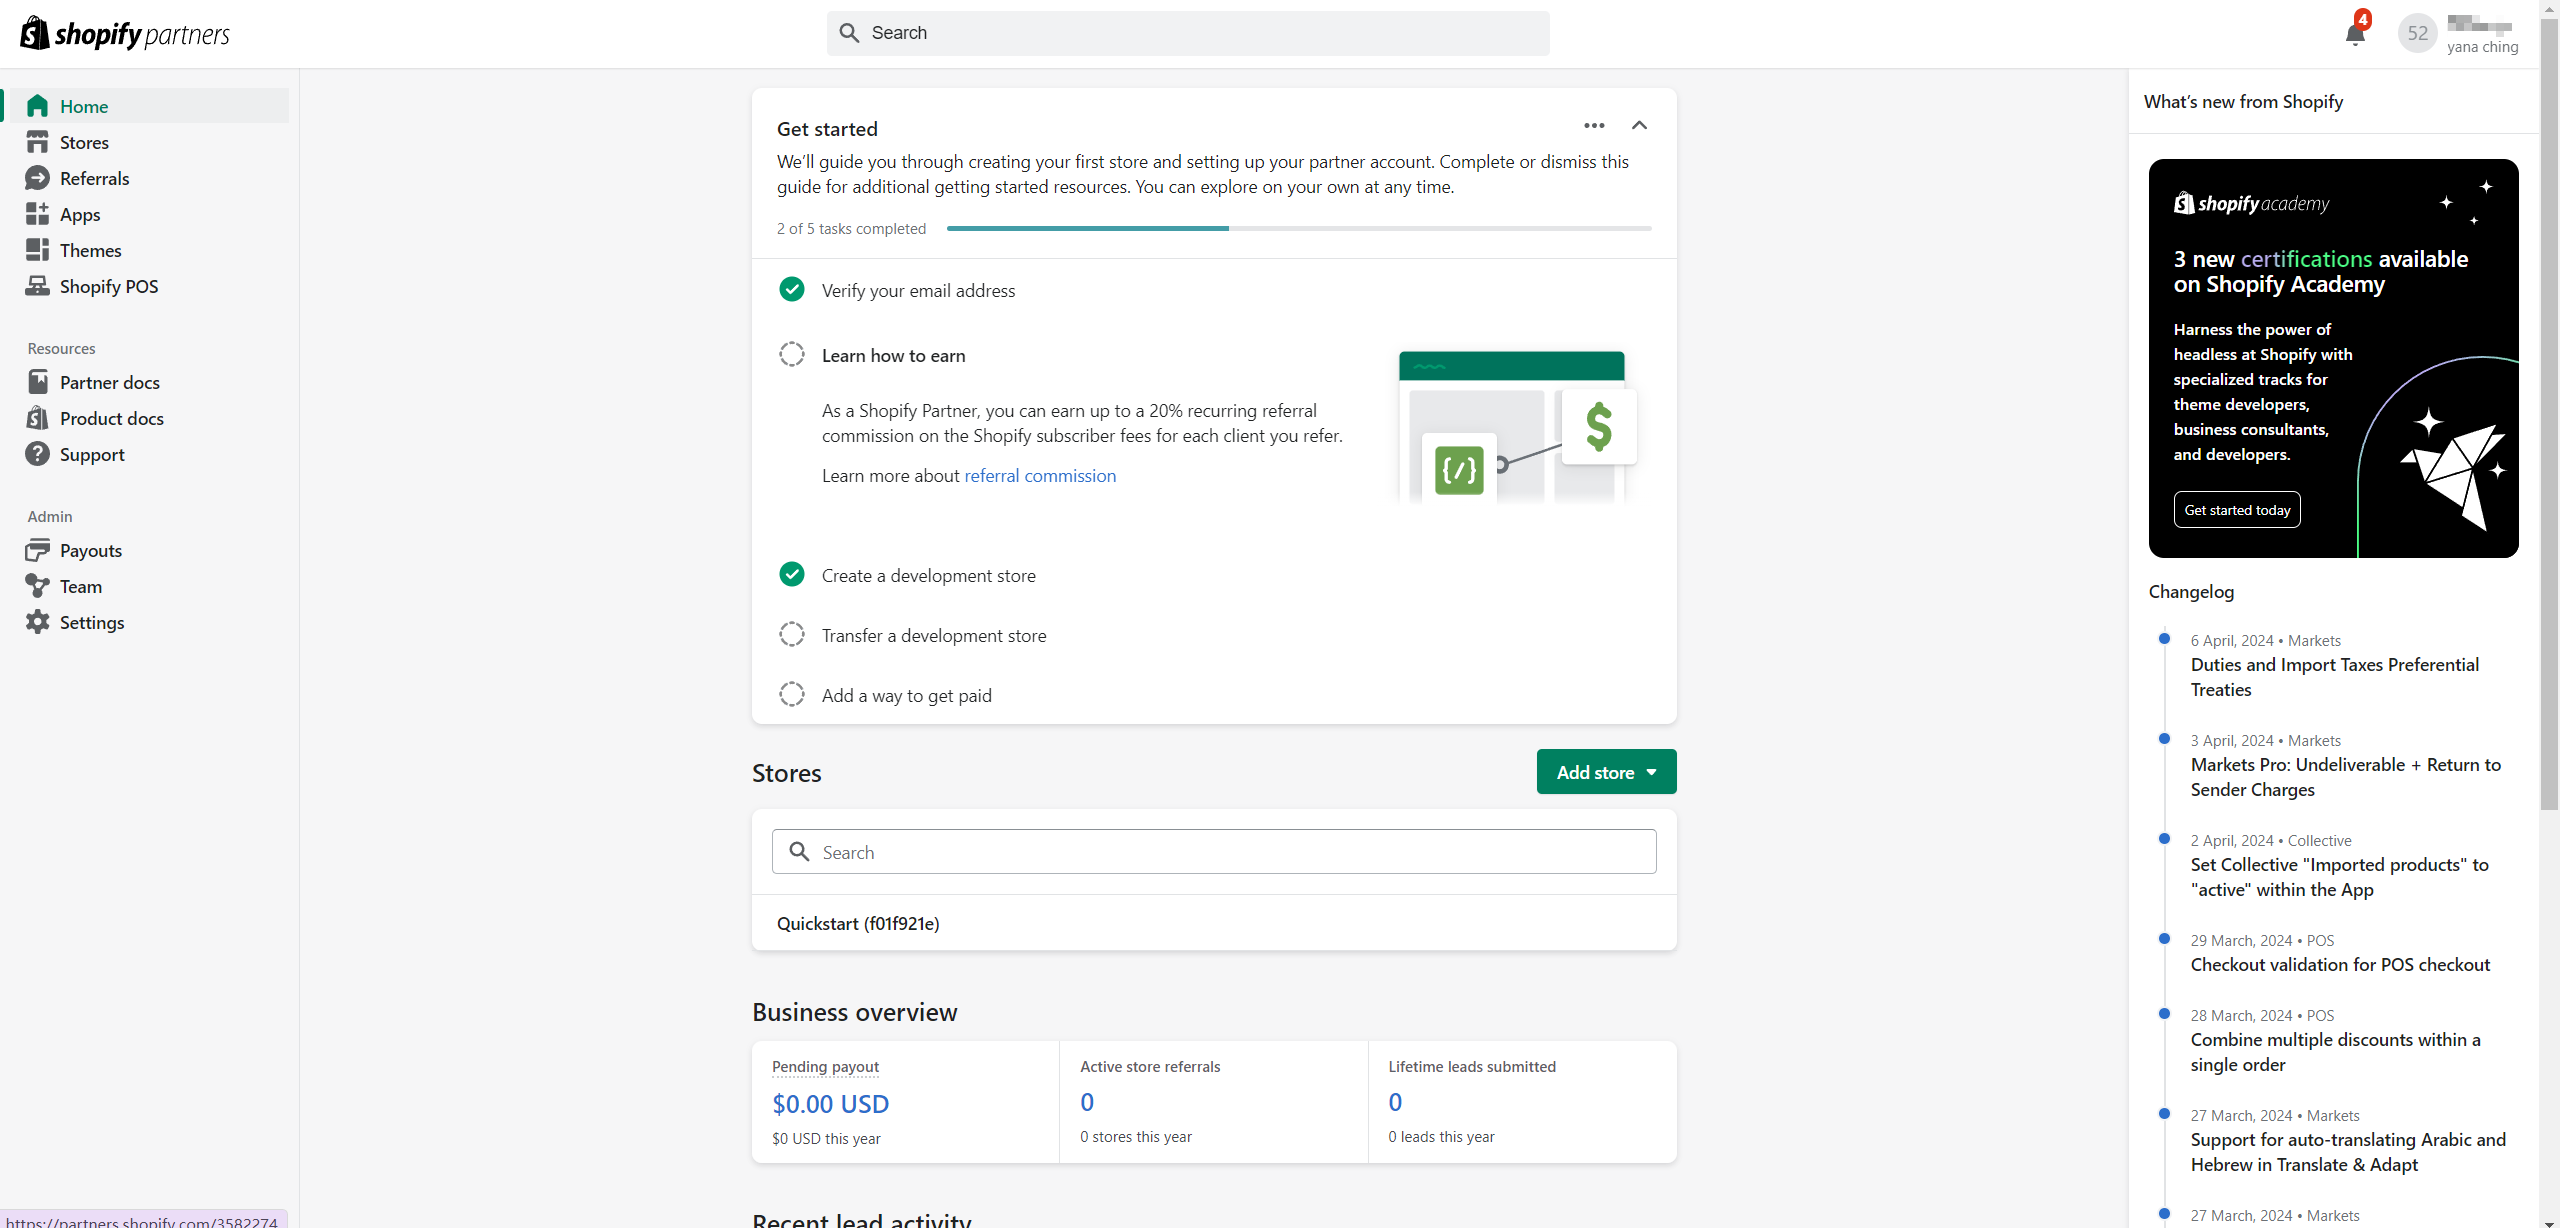Click the Lifetime leads submitted value 0

pyautogui.click(x=1395, y=1102)
